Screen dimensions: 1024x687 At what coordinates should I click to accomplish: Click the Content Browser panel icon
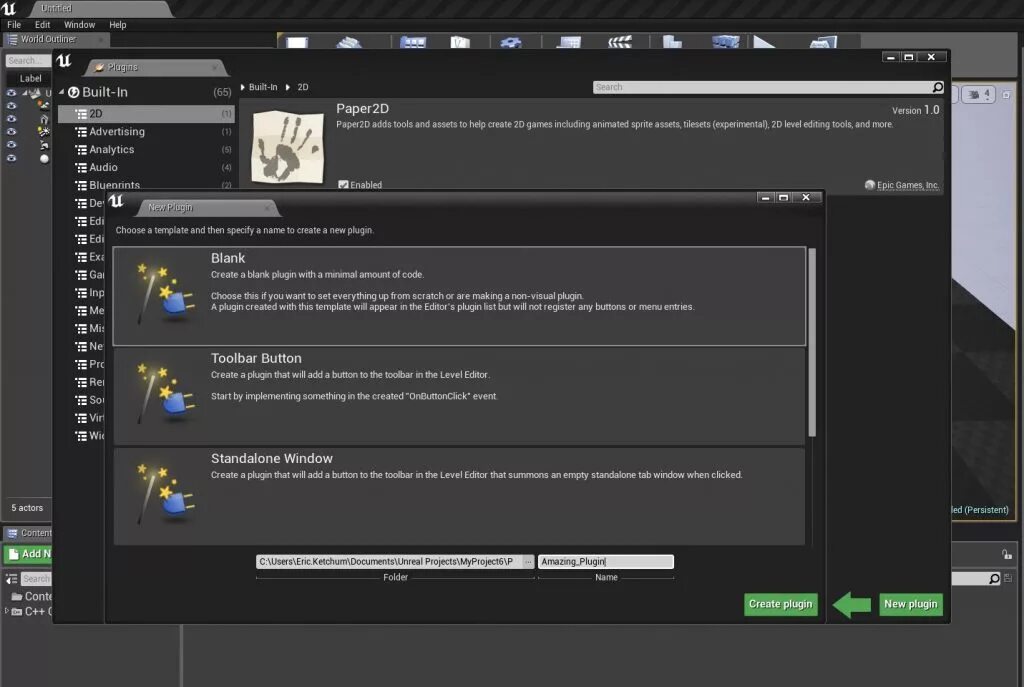12,533
